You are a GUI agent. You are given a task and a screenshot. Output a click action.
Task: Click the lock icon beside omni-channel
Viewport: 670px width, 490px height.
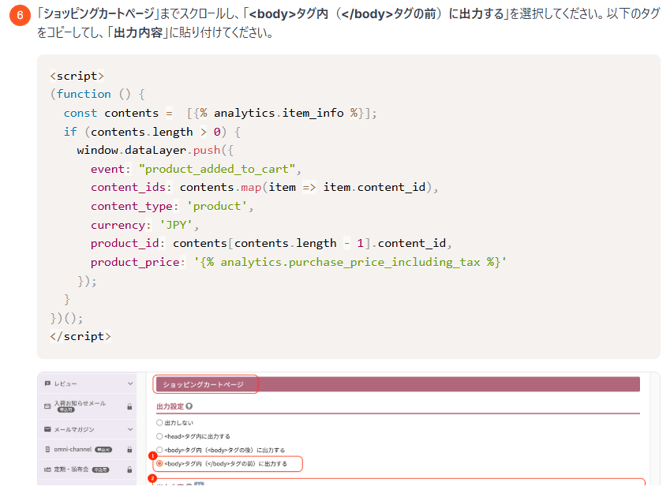[x=130, y=449]
